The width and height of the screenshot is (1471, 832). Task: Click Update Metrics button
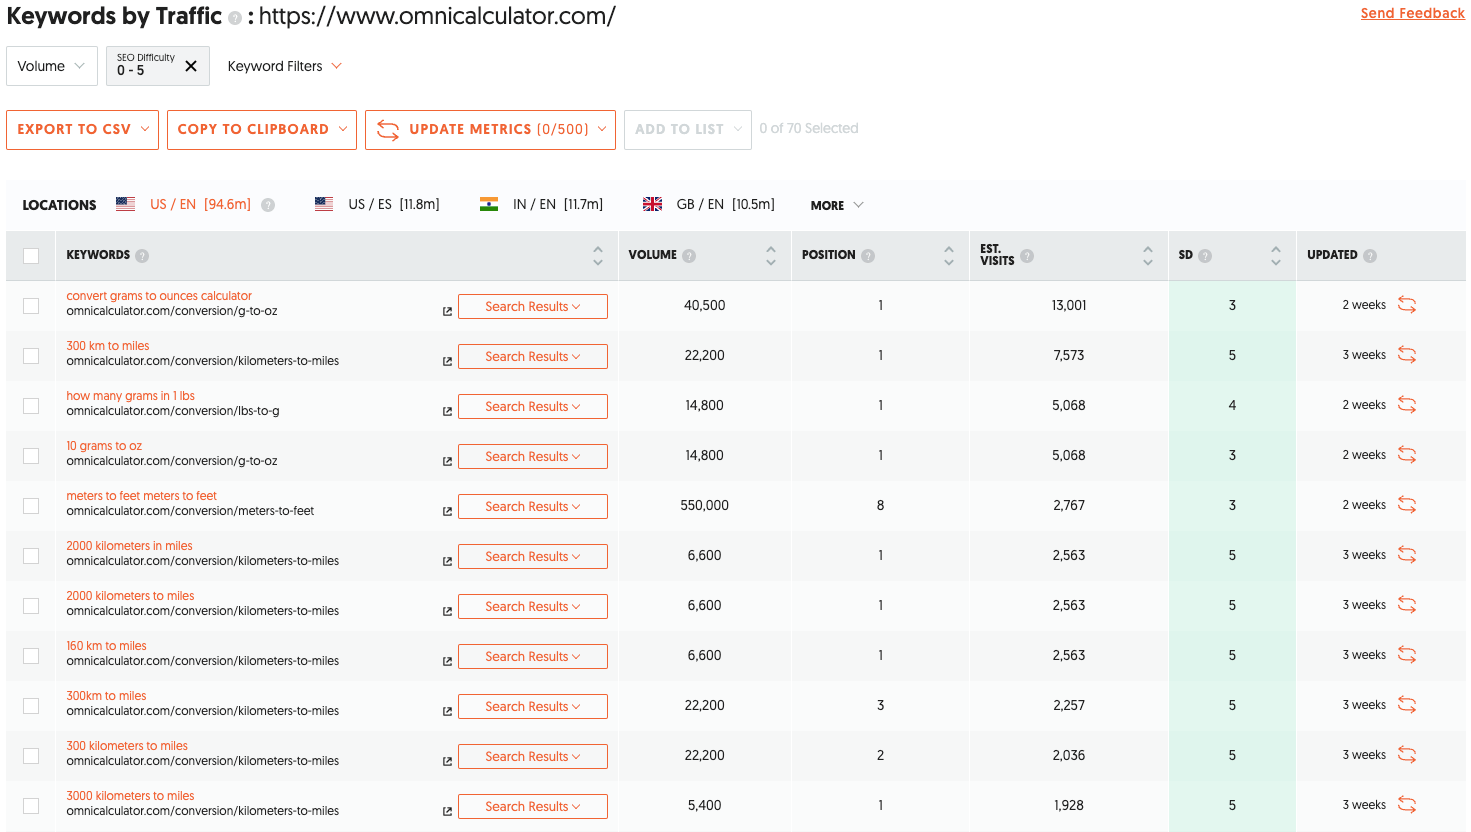click(x=490, y=130)
